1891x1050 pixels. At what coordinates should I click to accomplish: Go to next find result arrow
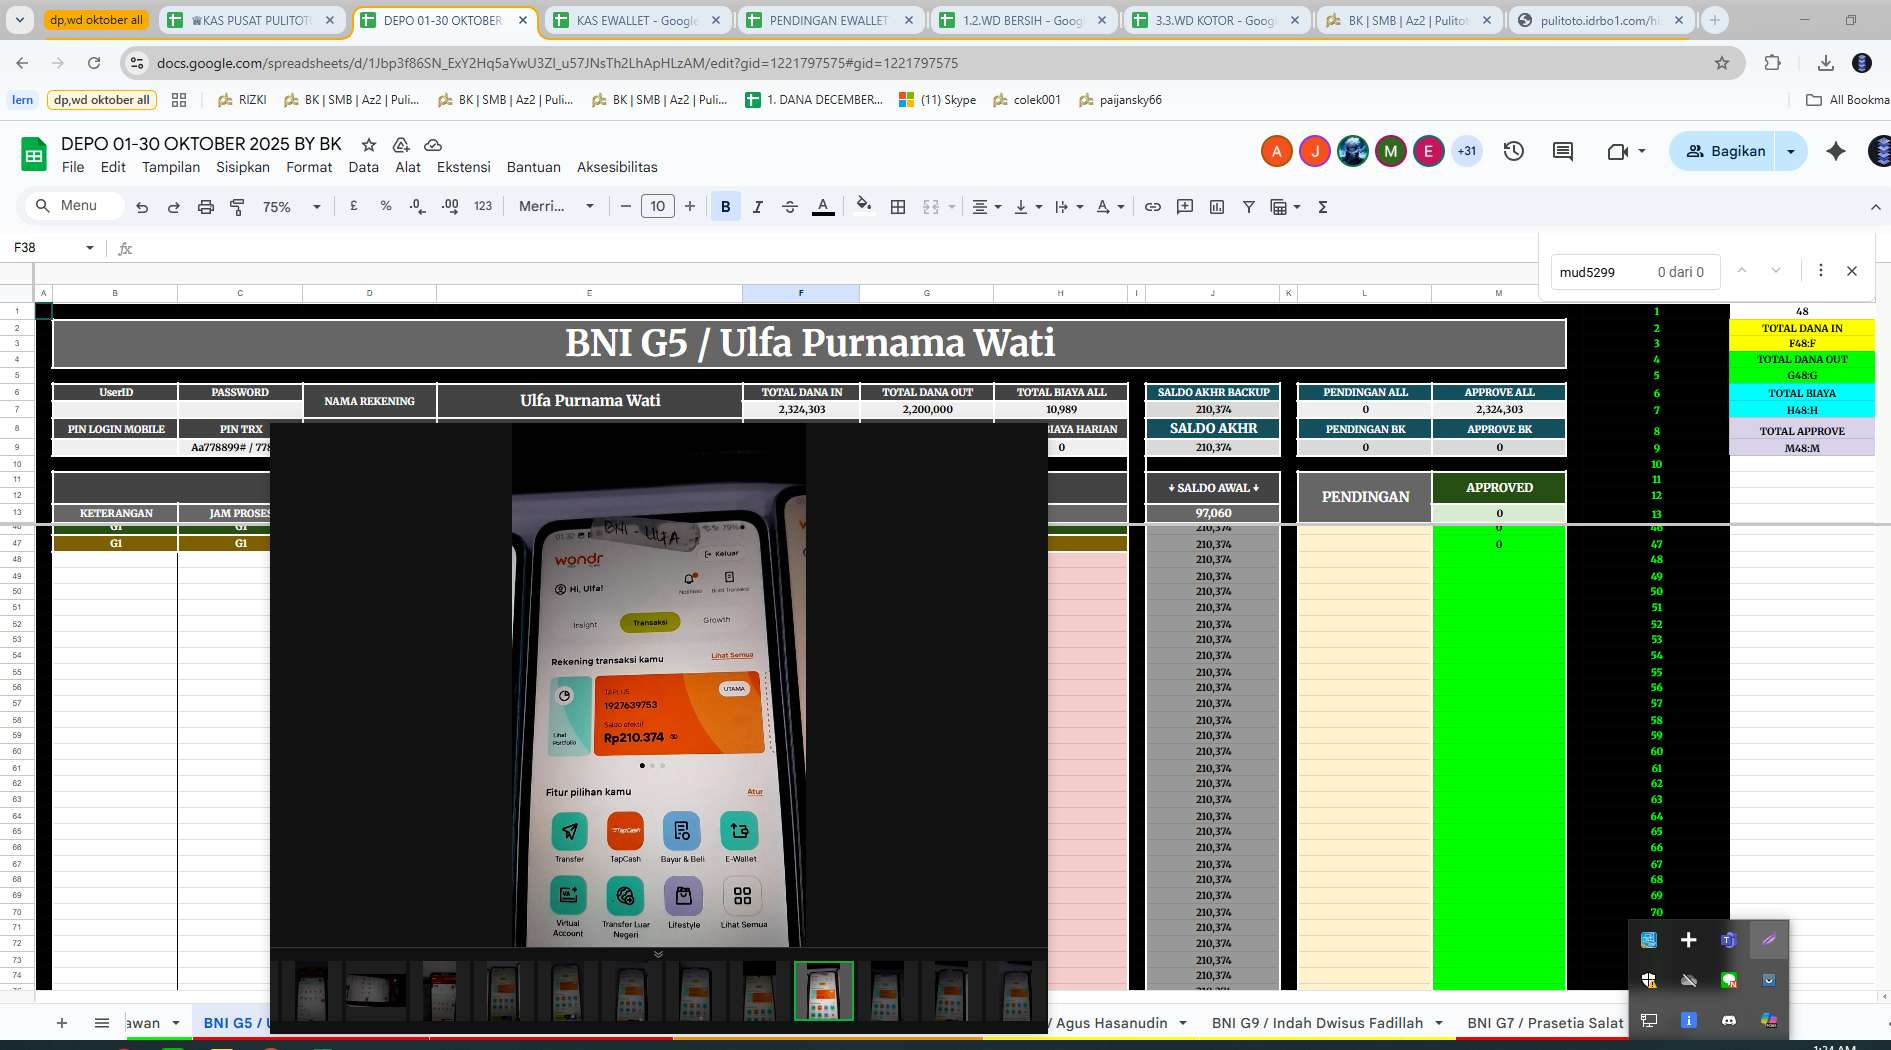point(1776,271)
